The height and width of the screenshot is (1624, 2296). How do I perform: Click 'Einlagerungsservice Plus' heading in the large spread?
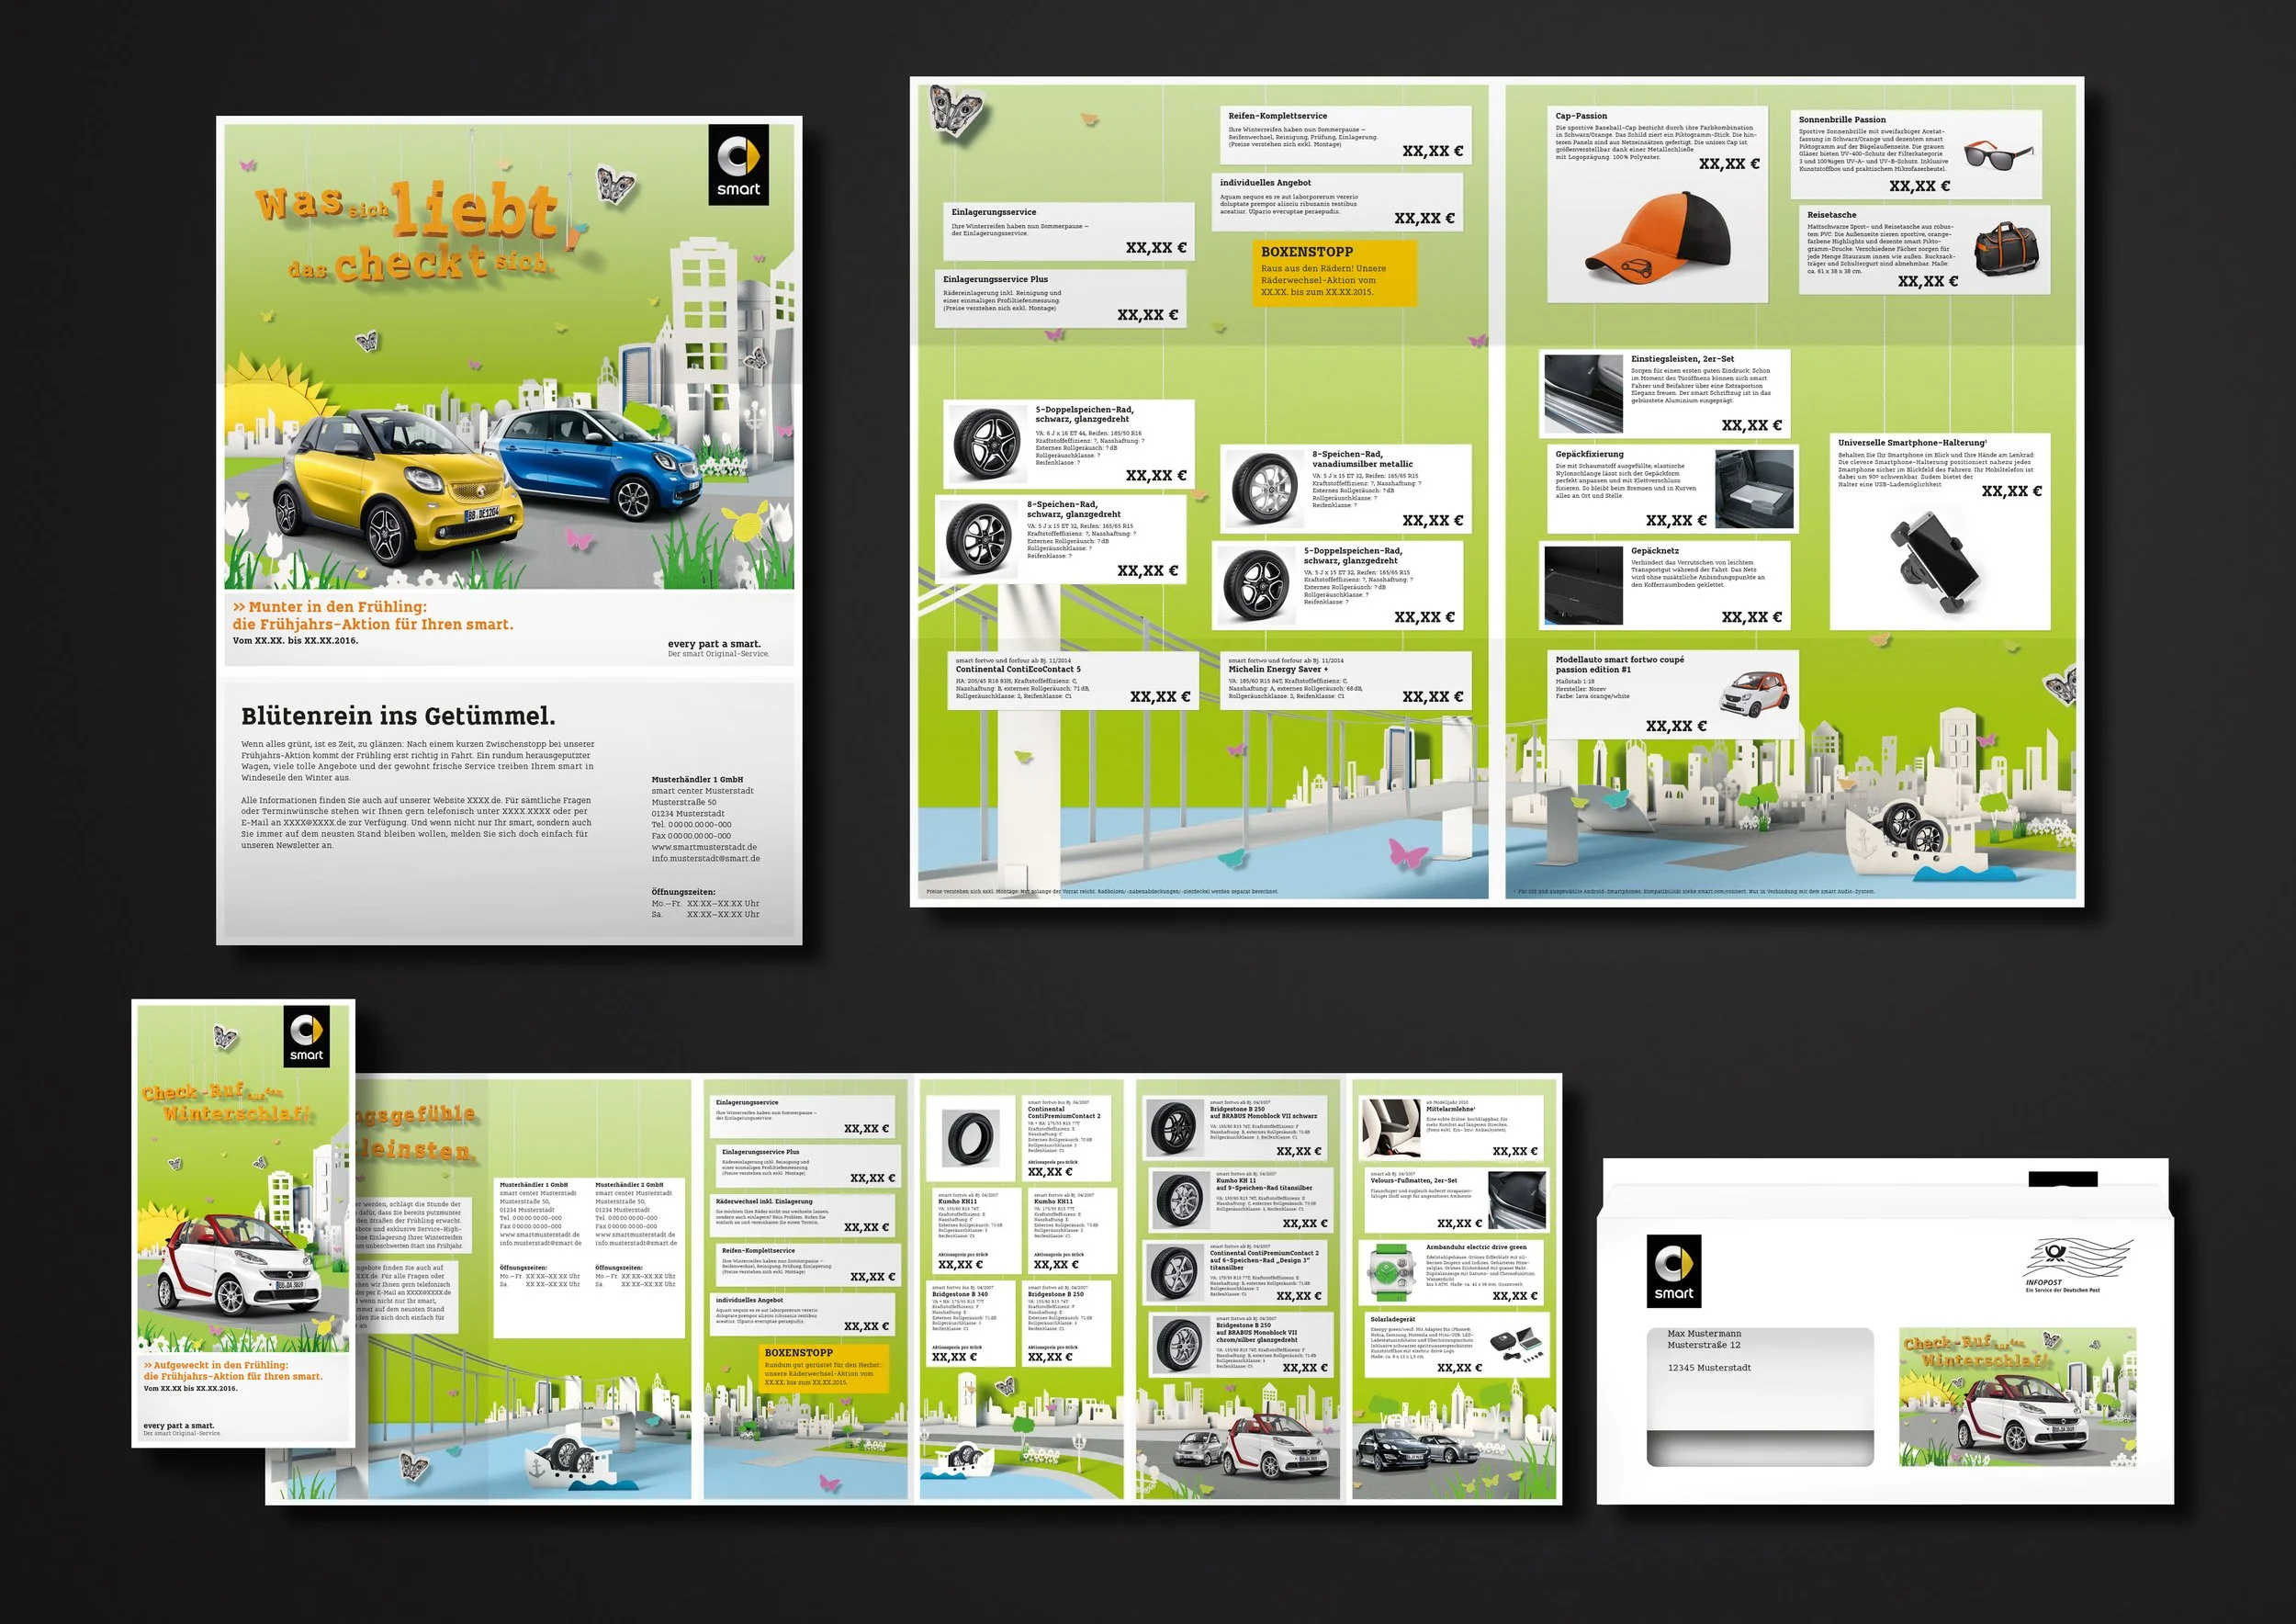[995, 280]
